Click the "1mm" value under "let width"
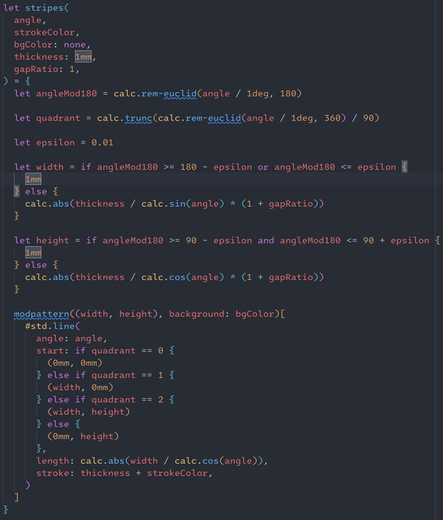 pos(33,179)
